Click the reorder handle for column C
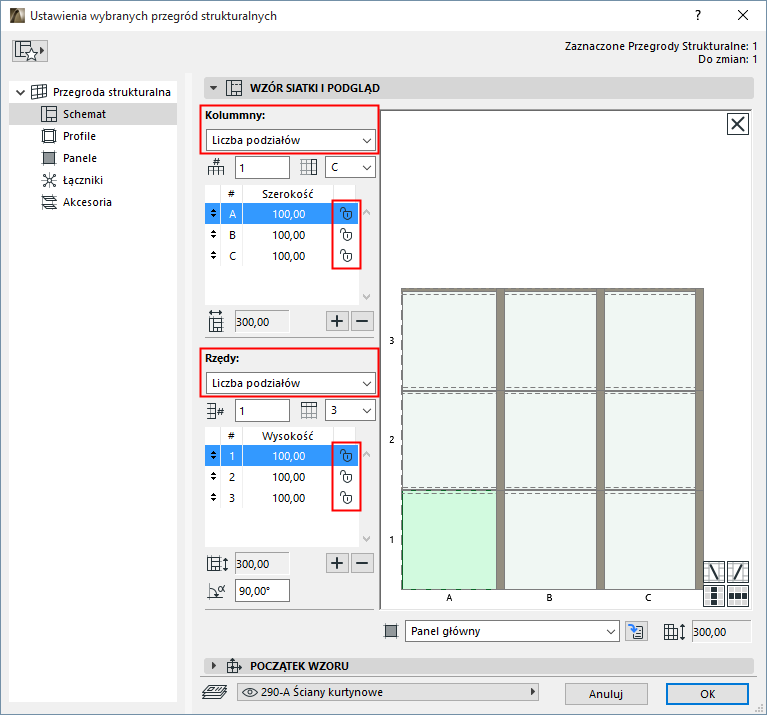 click(213, 256)
